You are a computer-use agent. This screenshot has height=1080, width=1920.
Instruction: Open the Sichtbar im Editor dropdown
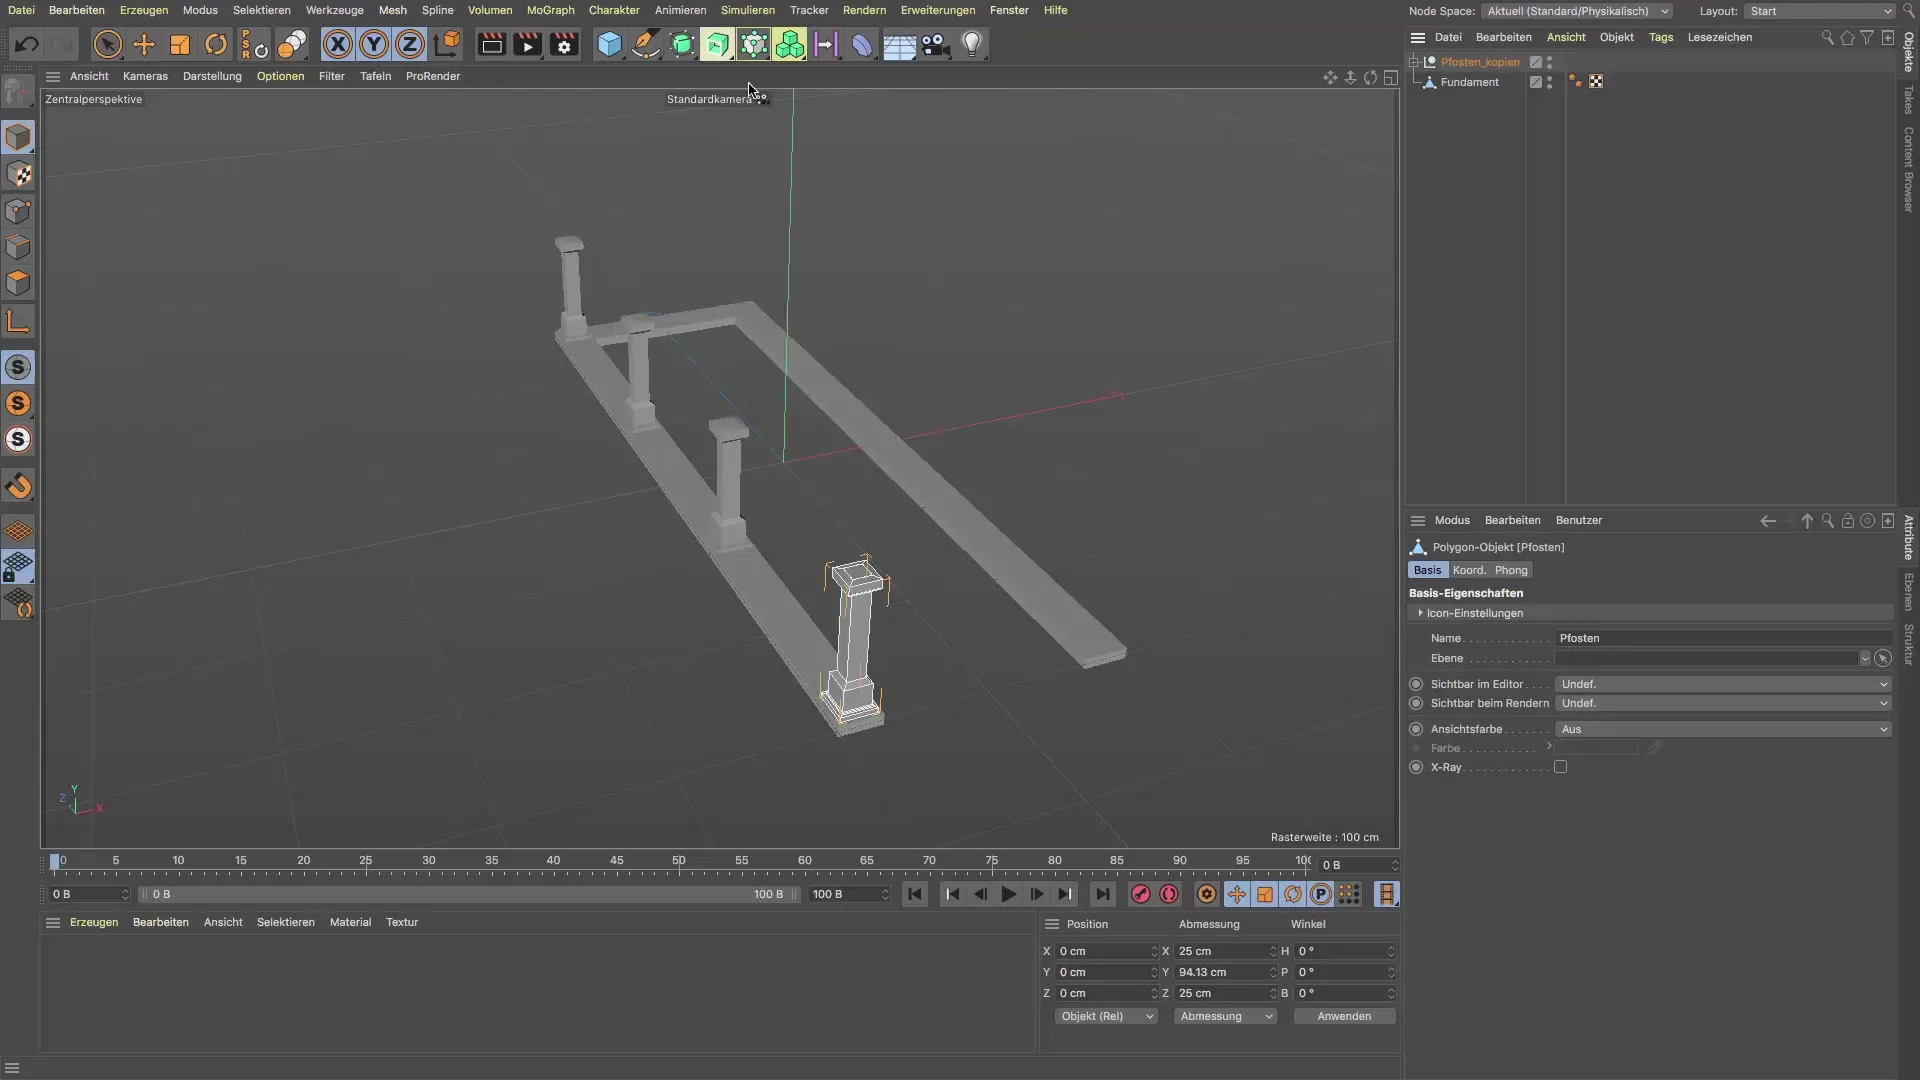click(x=1723, y=684)
